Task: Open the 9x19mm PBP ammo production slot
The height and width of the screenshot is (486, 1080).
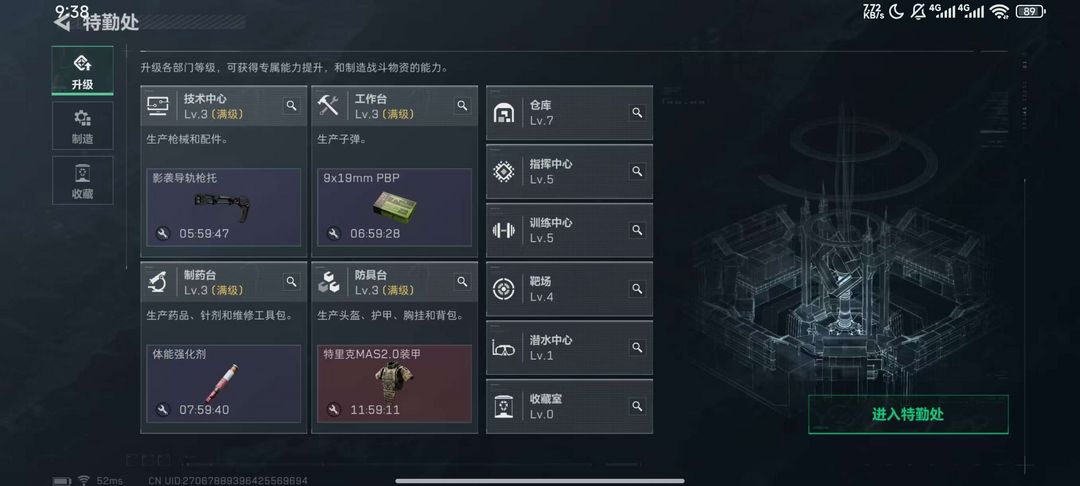Action: [395, 207]
